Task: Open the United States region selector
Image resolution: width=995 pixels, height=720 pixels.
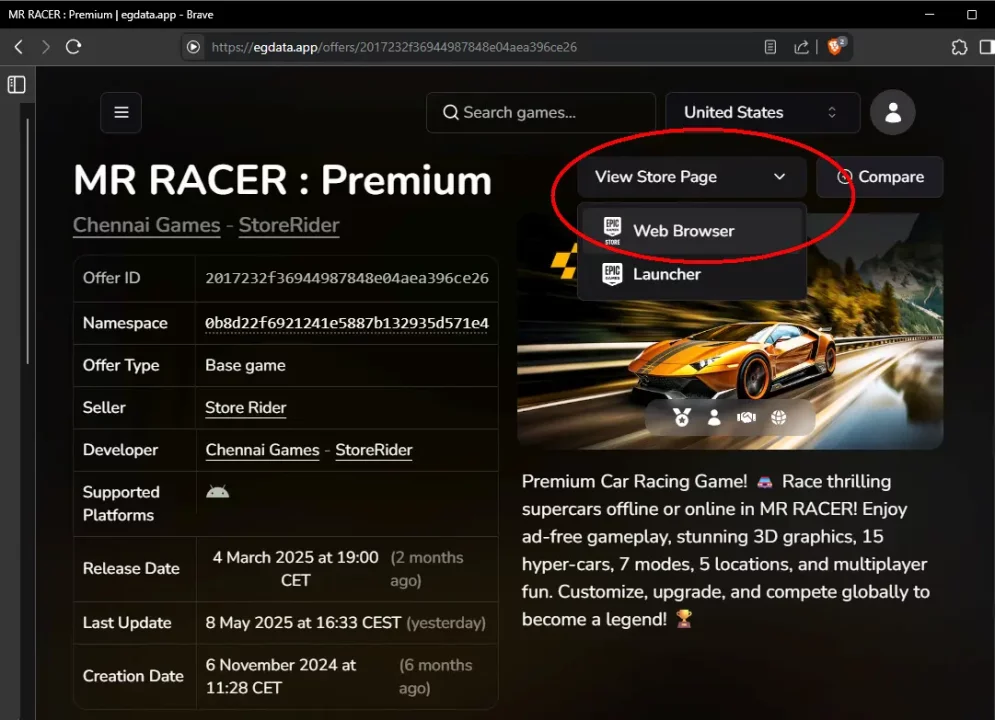Action: (x=761, y=112)
